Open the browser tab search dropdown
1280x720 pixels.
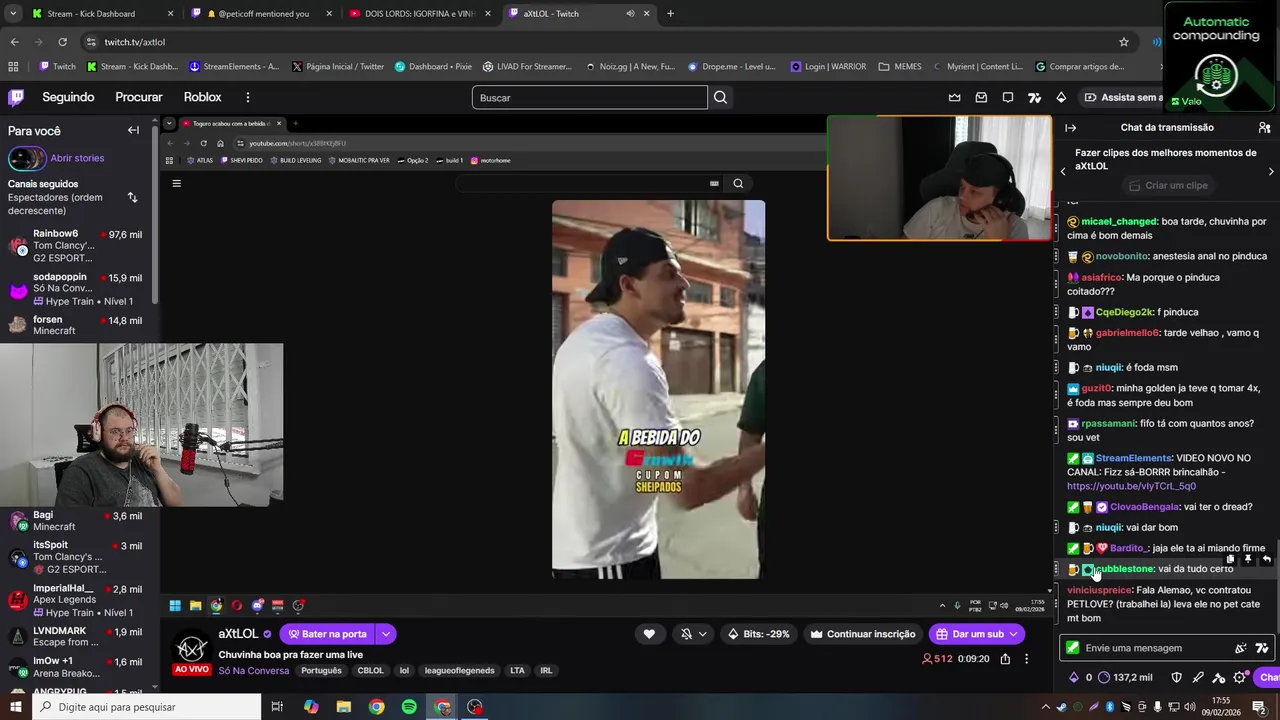click(x=13, y=14)
